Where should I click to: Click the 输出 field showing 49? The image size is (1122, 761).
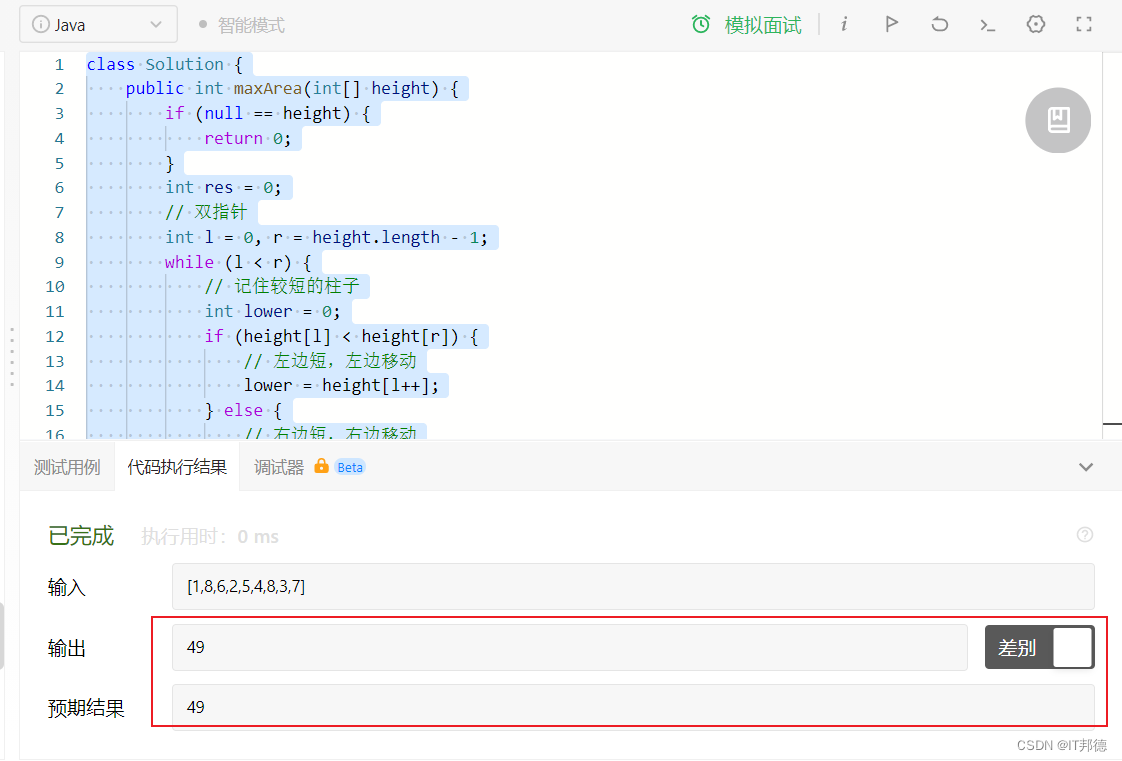[x=570, y=647]
